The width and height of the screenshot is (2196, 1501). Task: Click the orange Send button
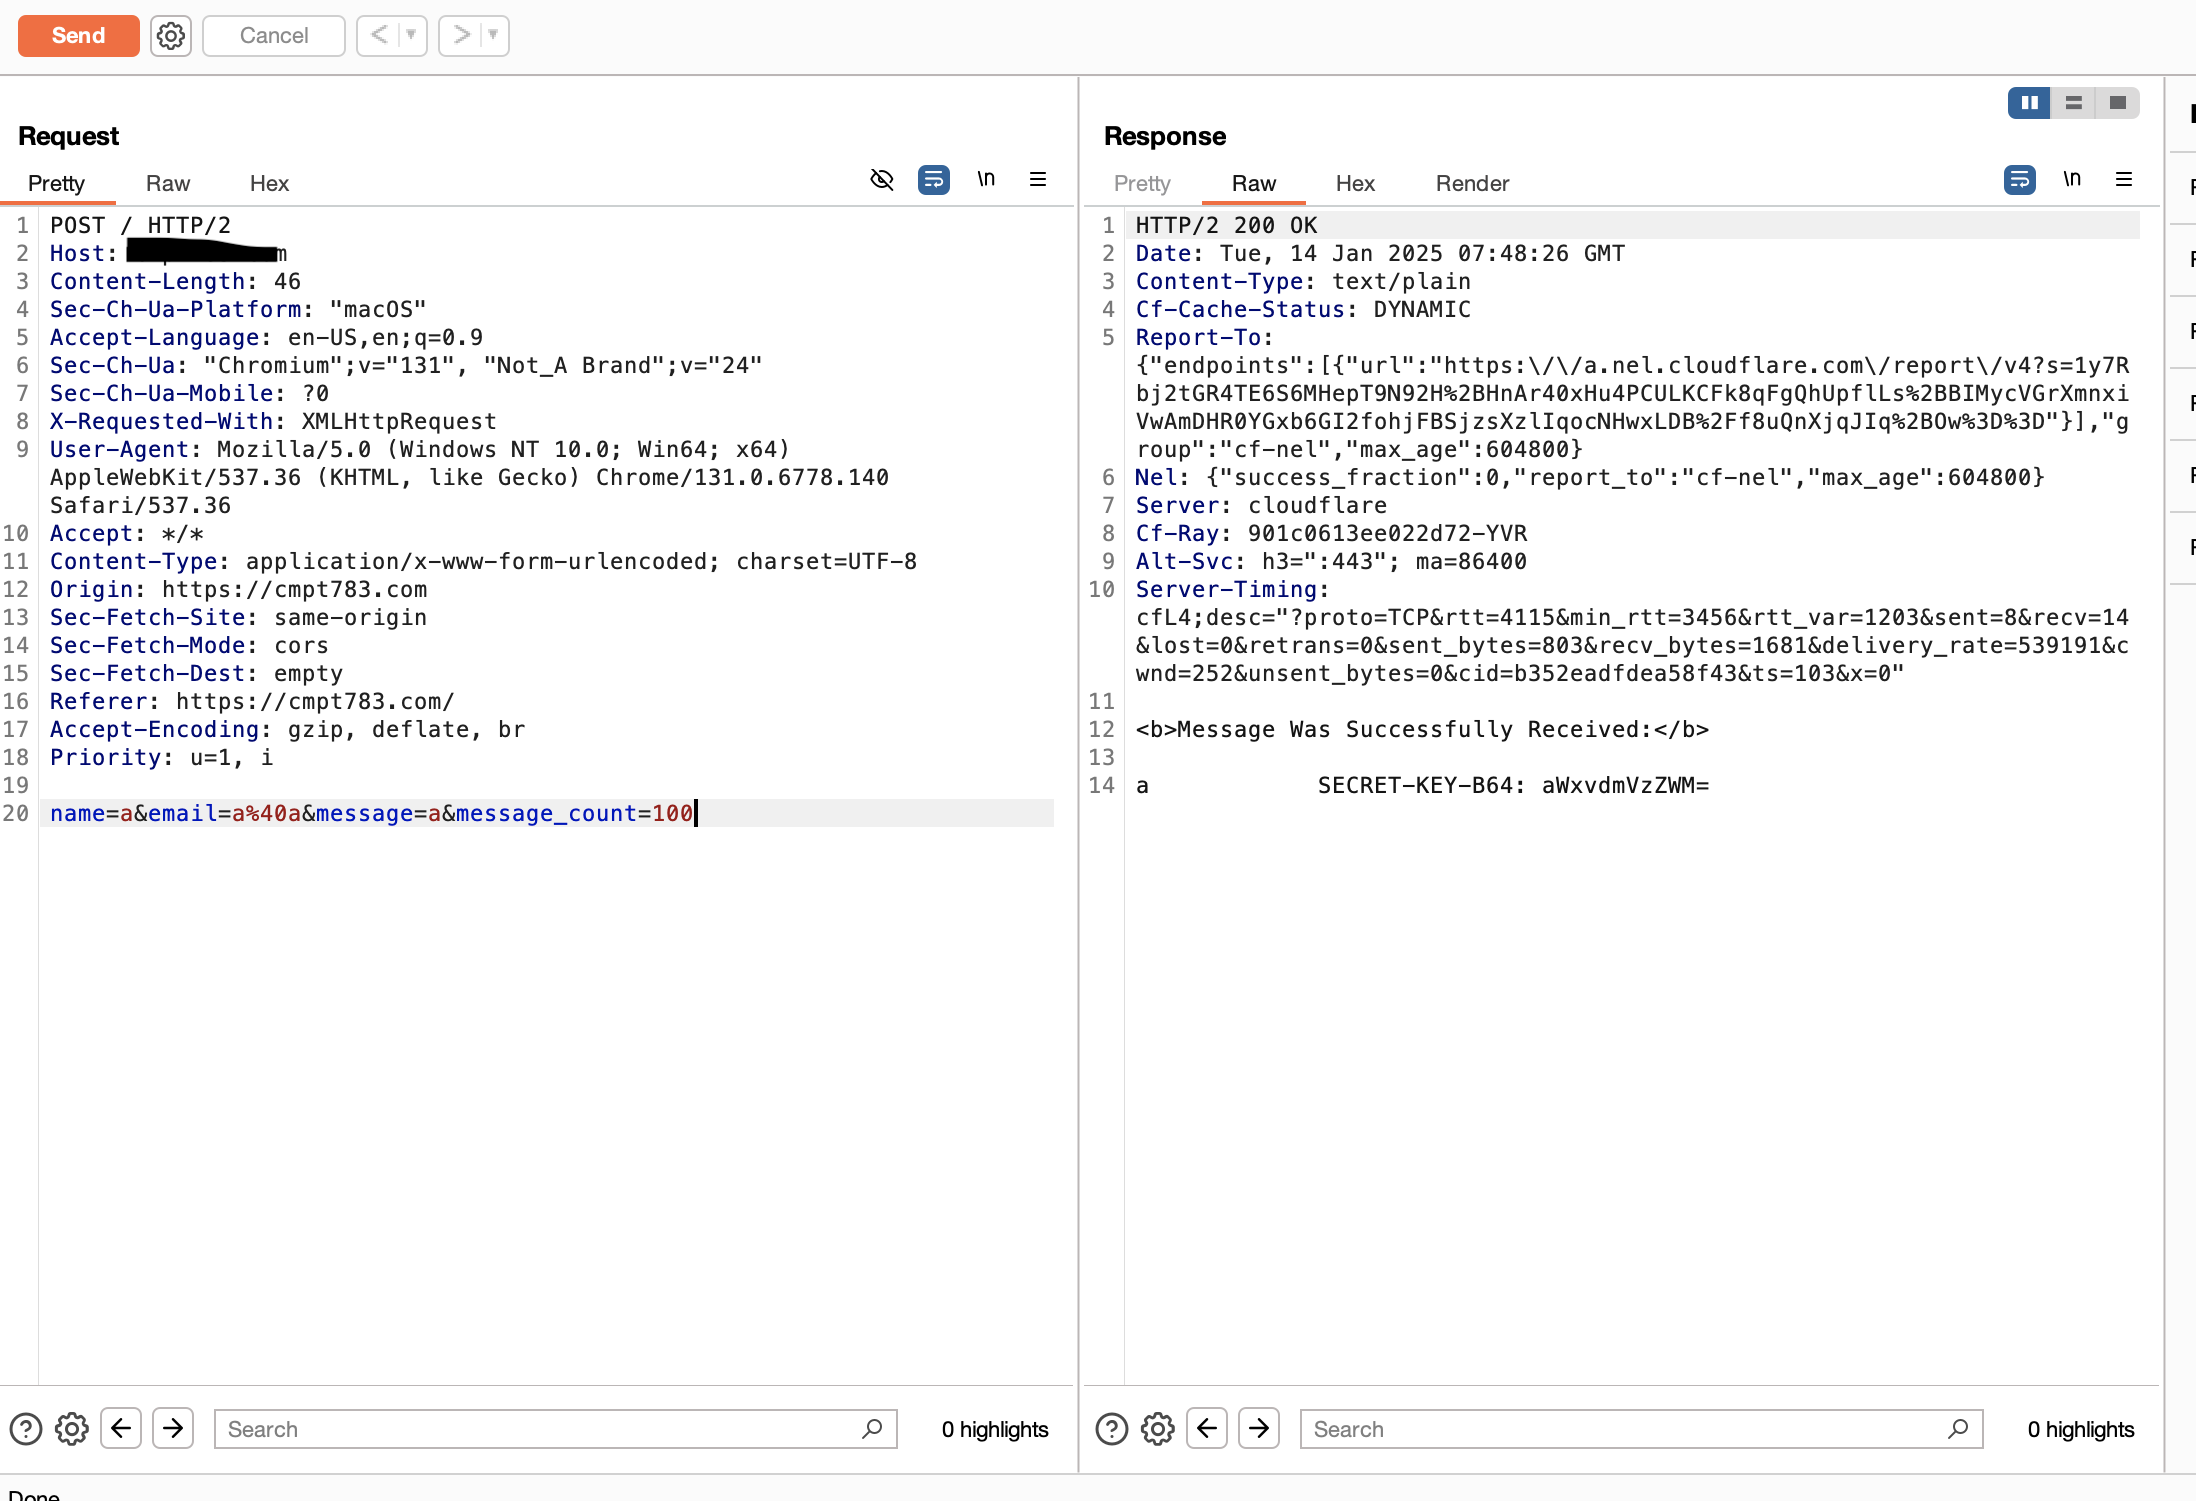click(x=78, y=36)
